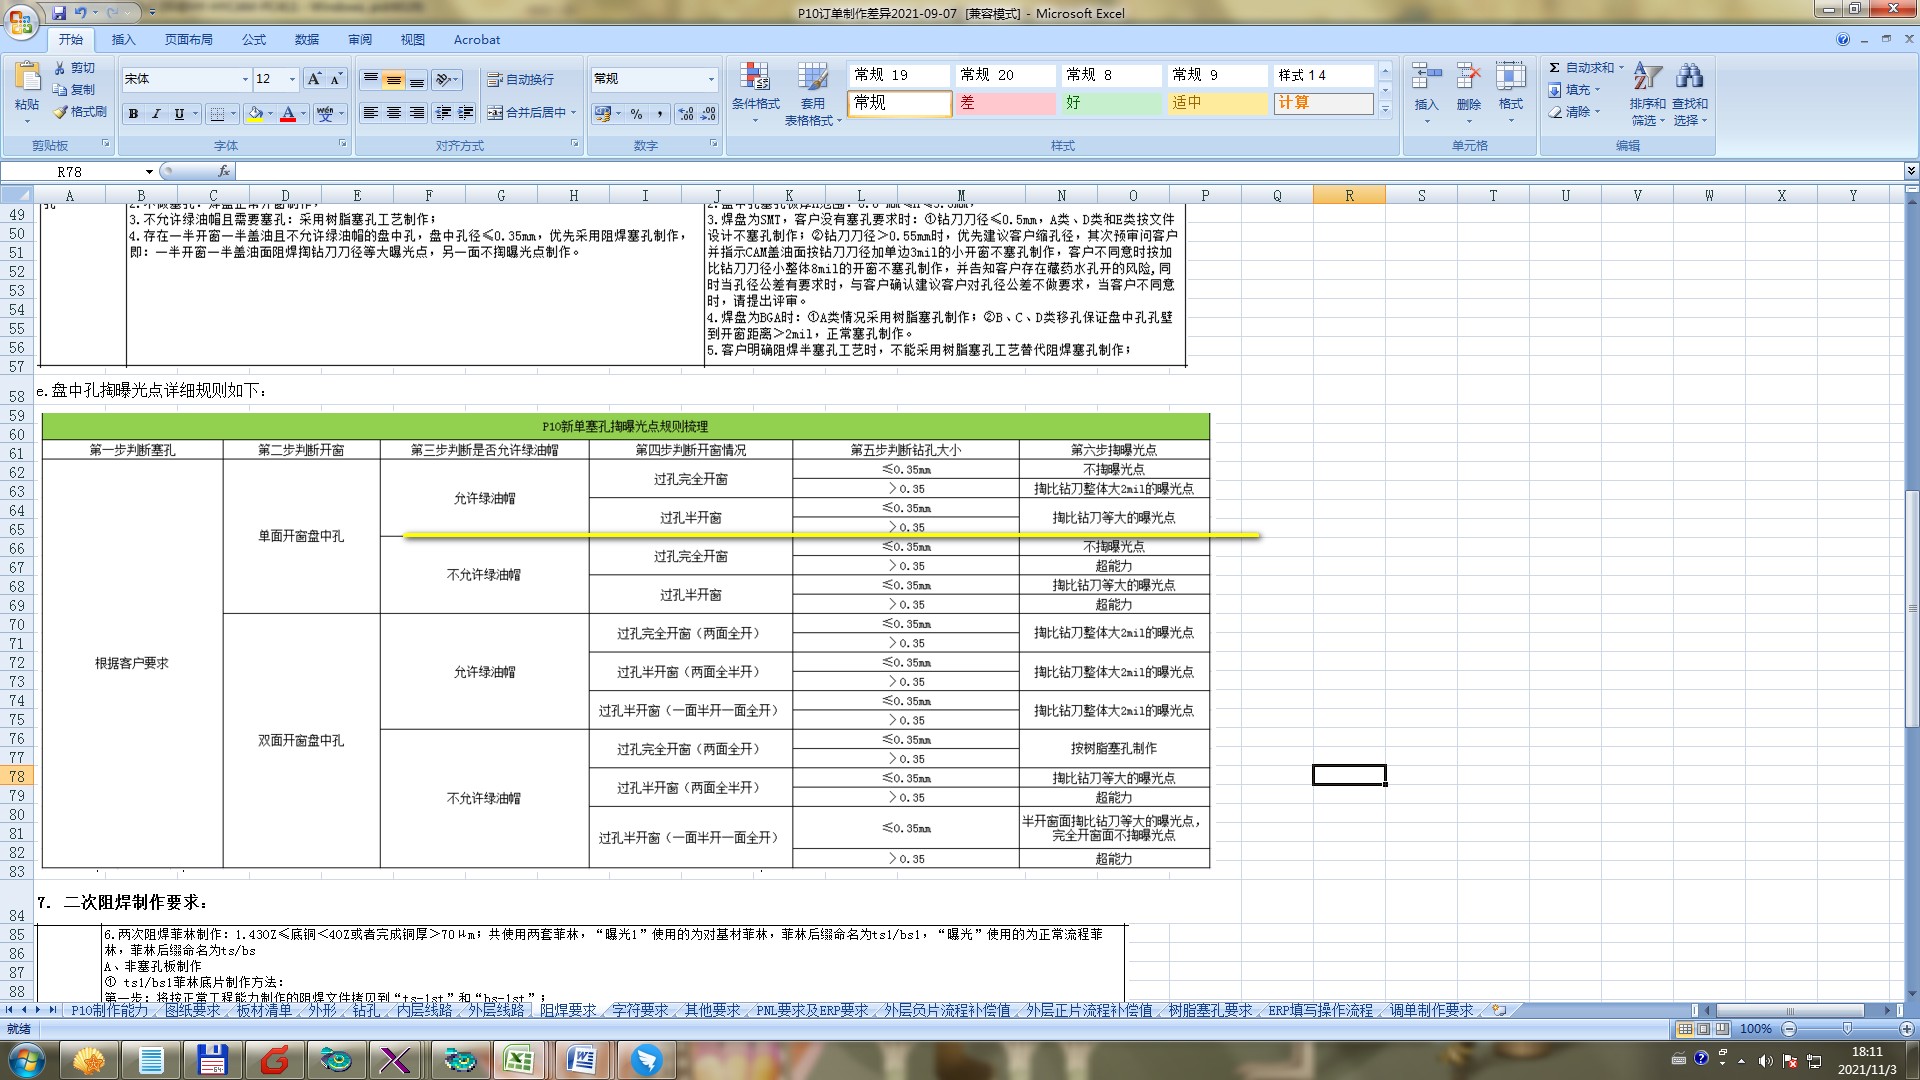Toggle bold formatting
The height and width of the screenshot is (1080, 1920).
133,114
